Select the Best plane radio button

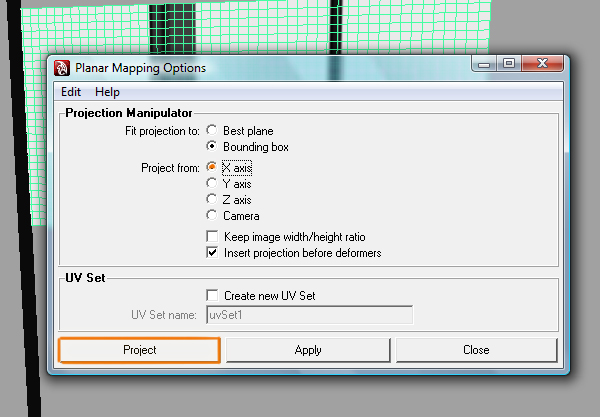tap(212, 130)
